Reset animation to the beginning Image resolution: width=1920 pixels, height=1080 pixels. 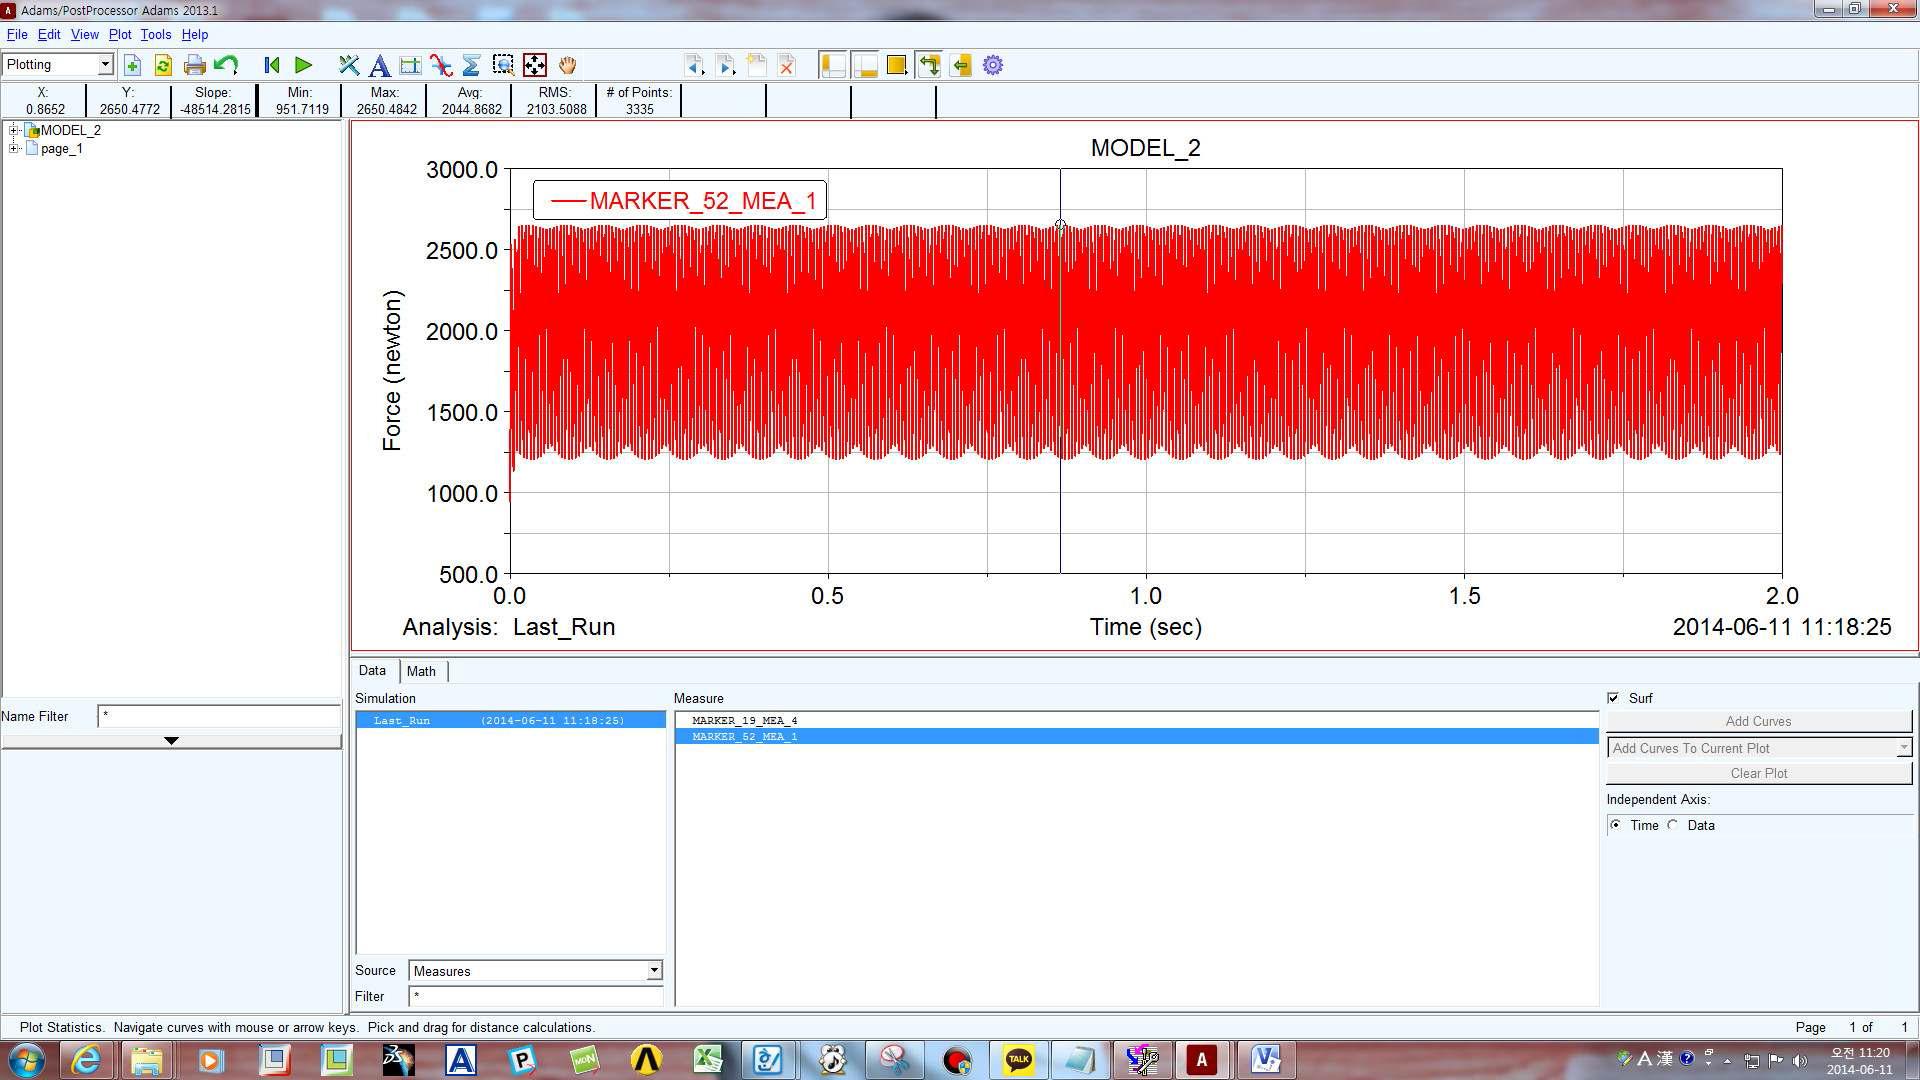(x=272, y=65)
